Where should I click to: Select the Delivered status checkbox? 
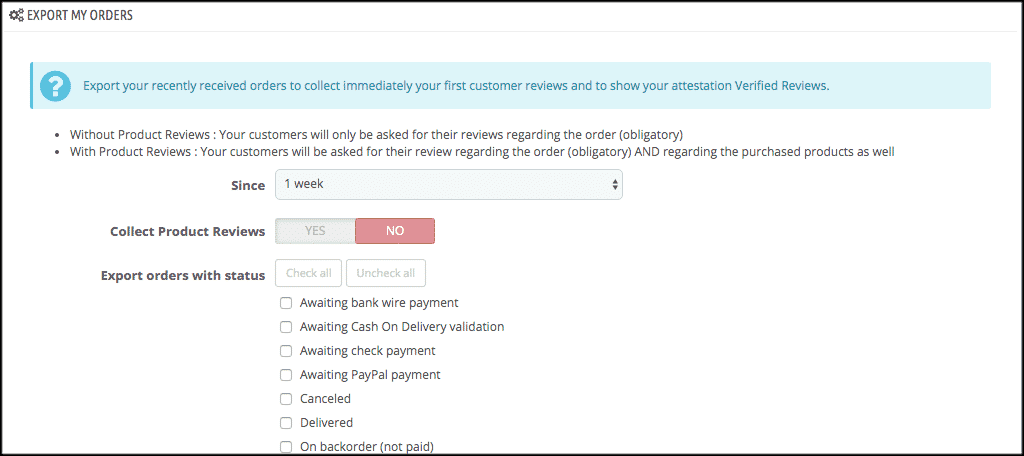pos(286,423)
